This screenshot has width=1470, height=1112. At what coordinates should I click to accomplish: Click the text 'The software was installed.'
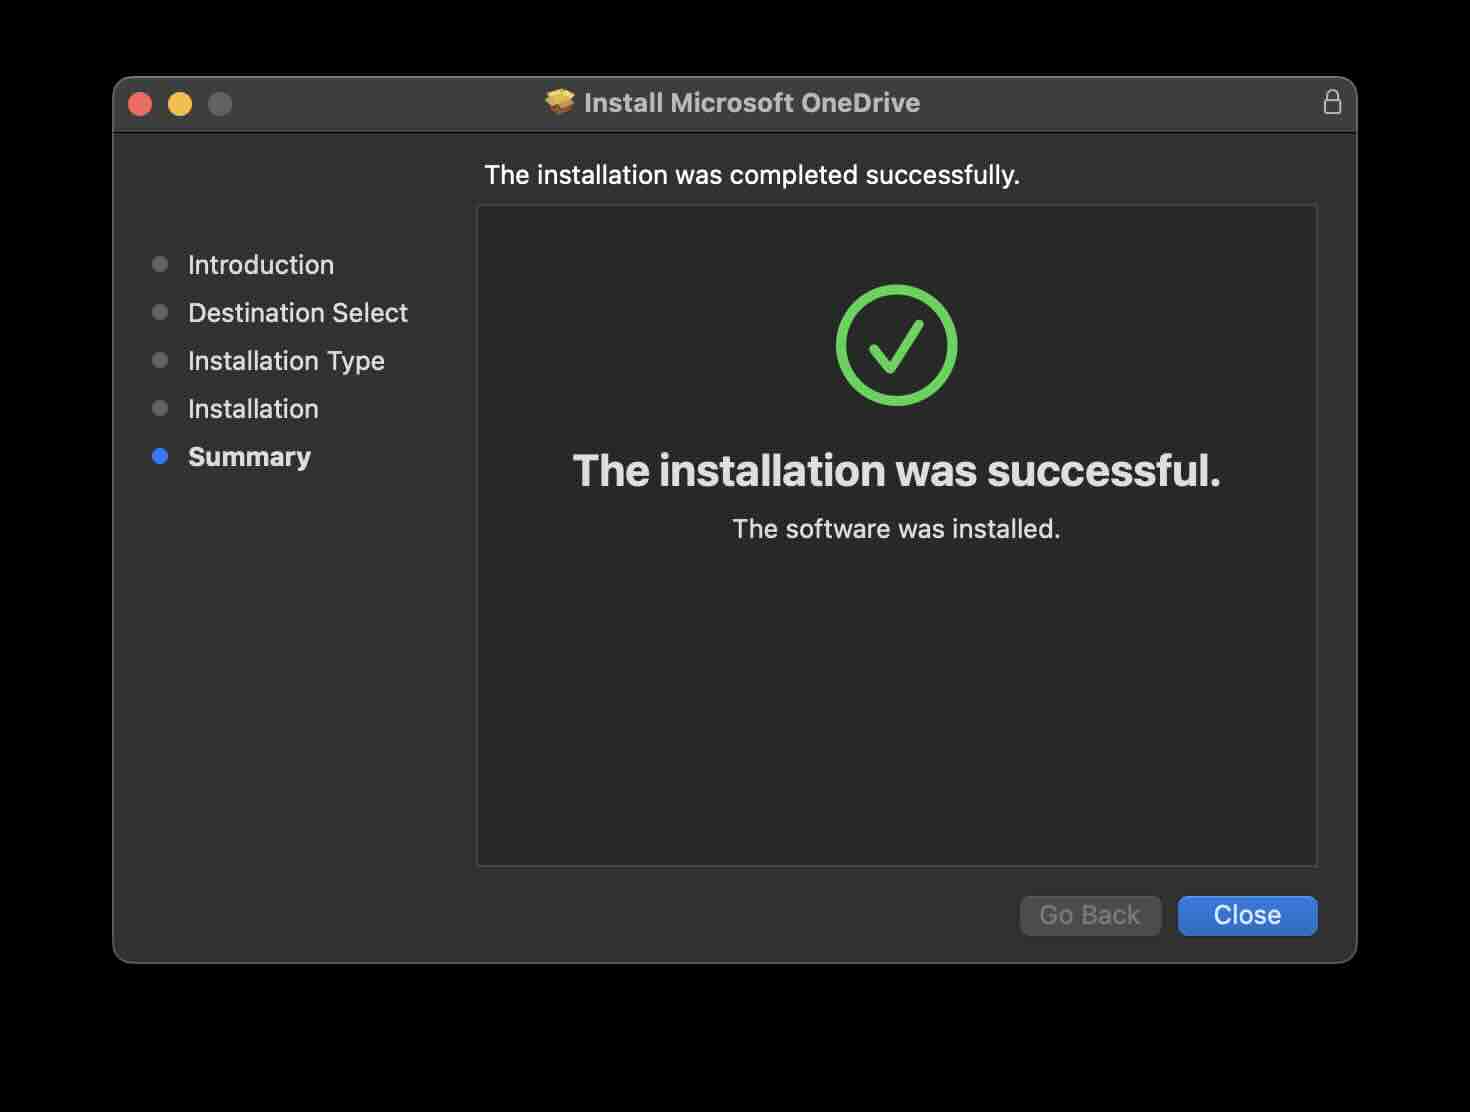point(897,528)
